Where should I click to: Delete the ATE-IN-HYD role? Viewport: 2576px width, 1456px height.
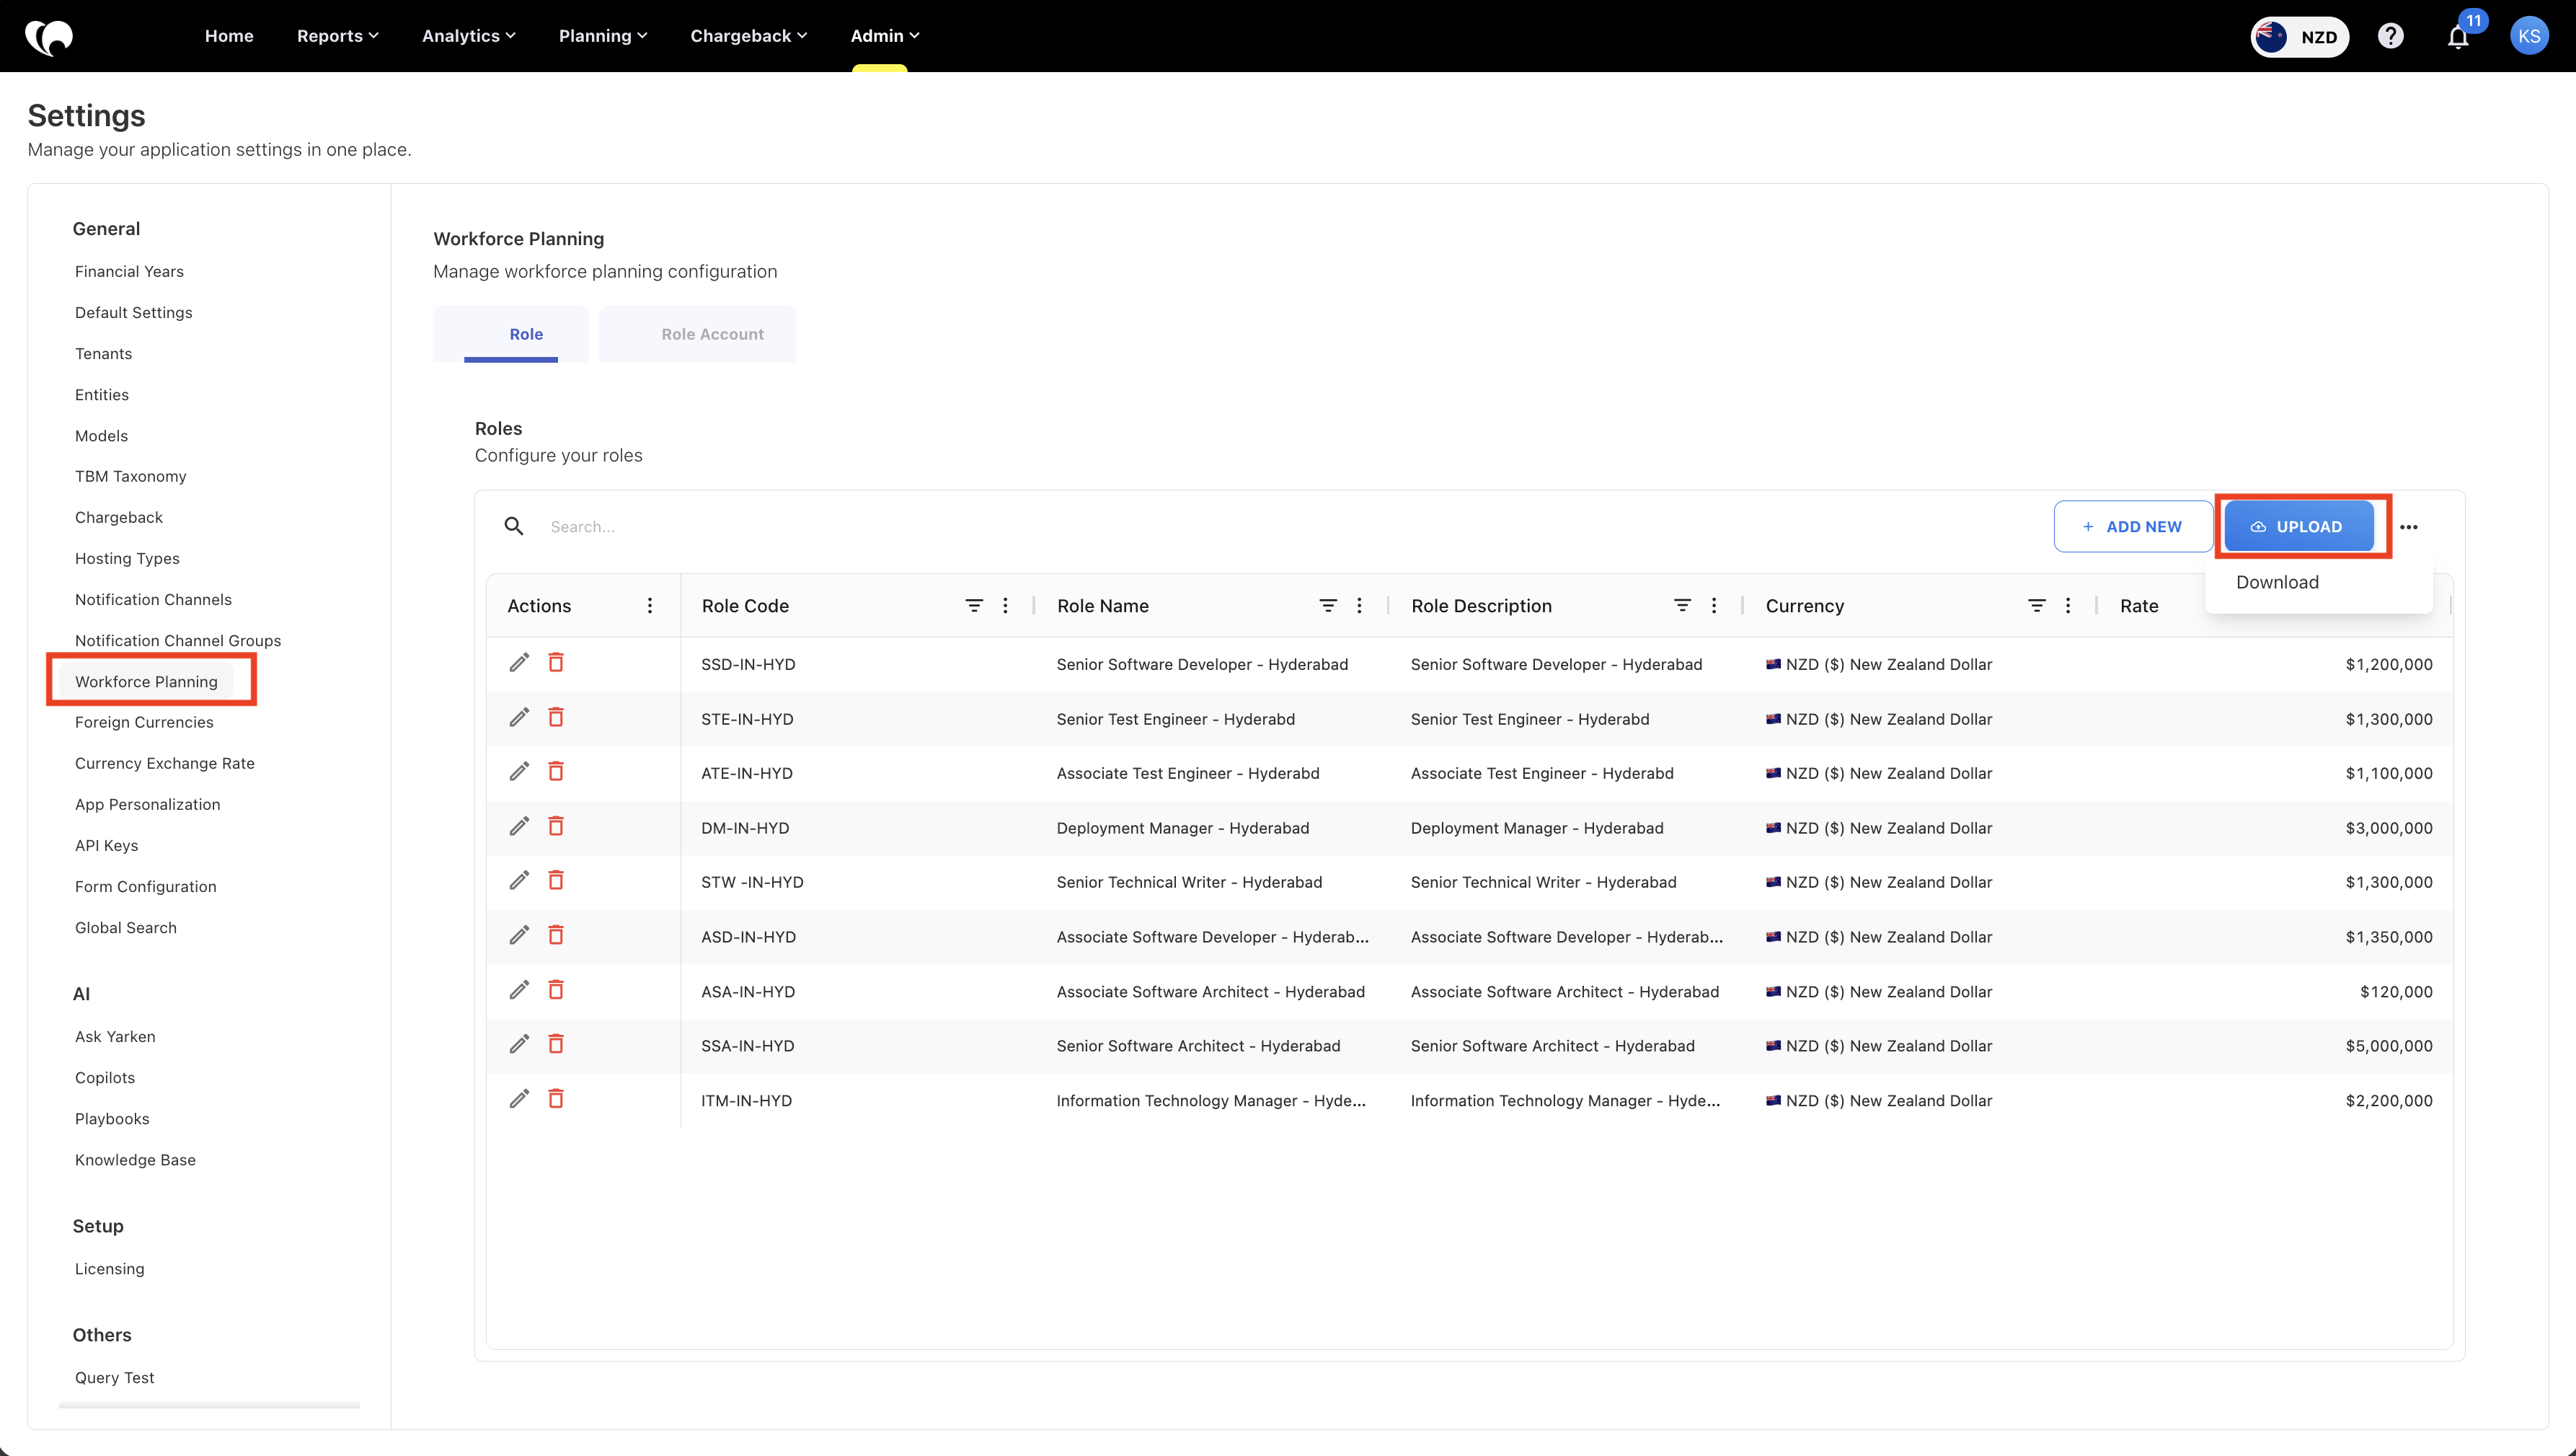556,772
